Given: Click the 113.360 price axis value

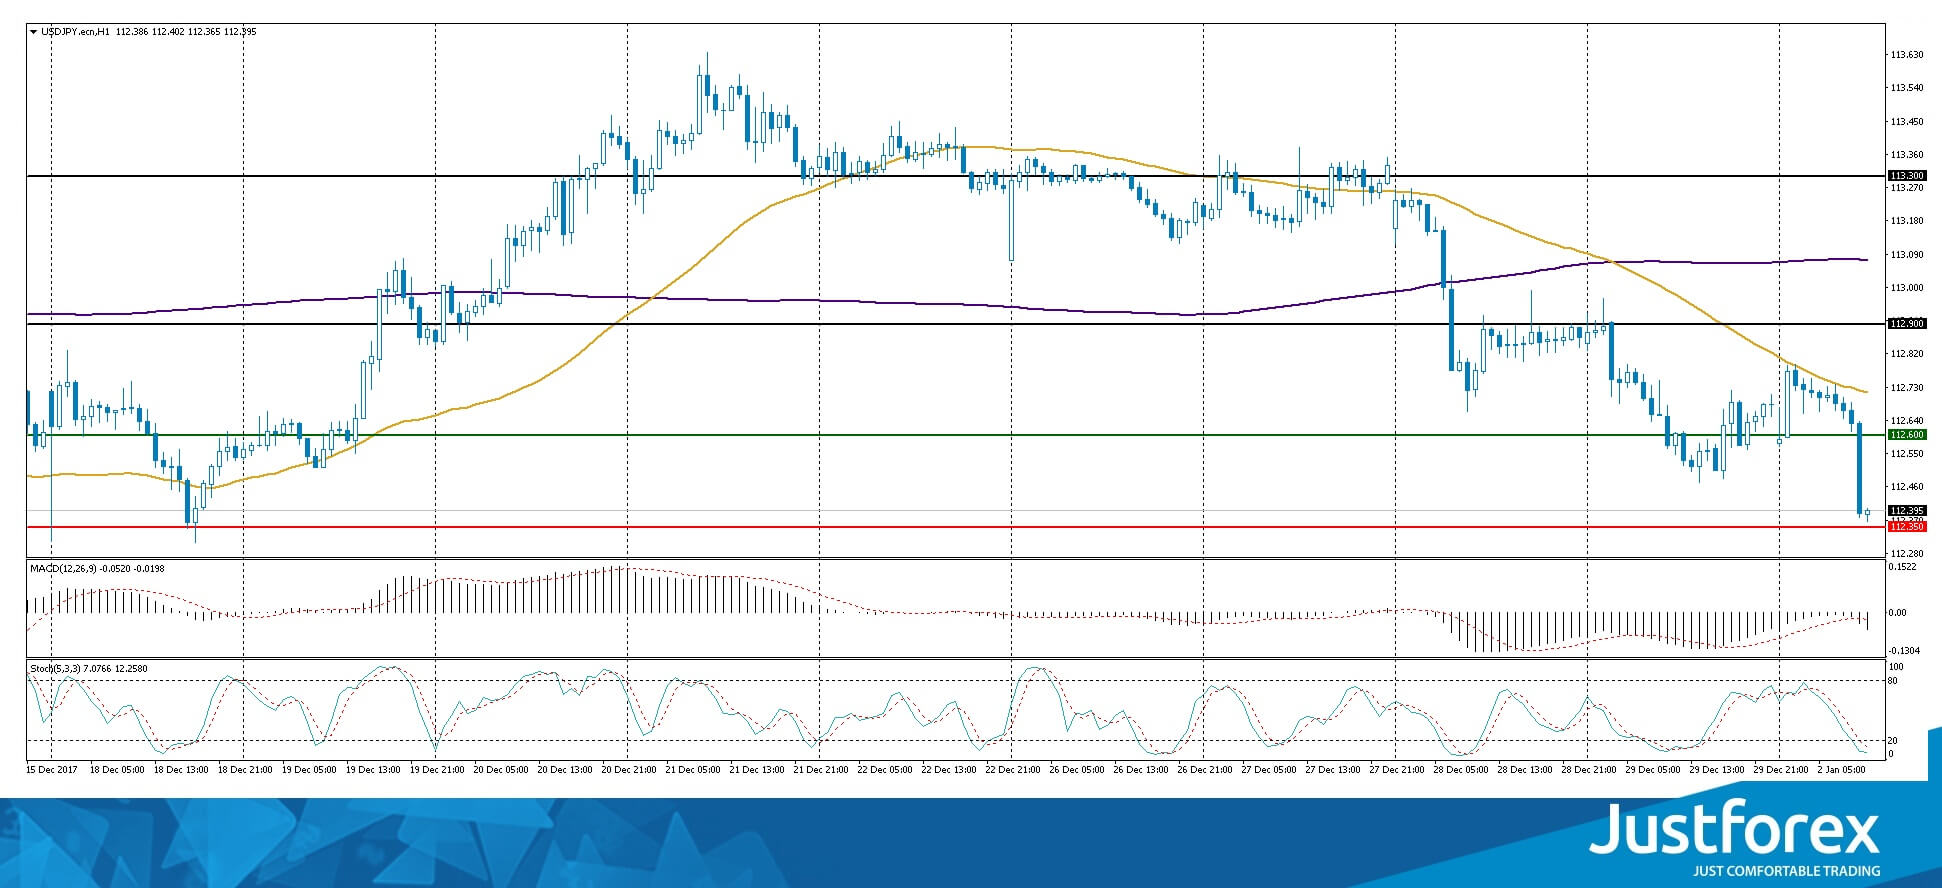Looking at the screenshot, I should click(x=1907, y=155).
